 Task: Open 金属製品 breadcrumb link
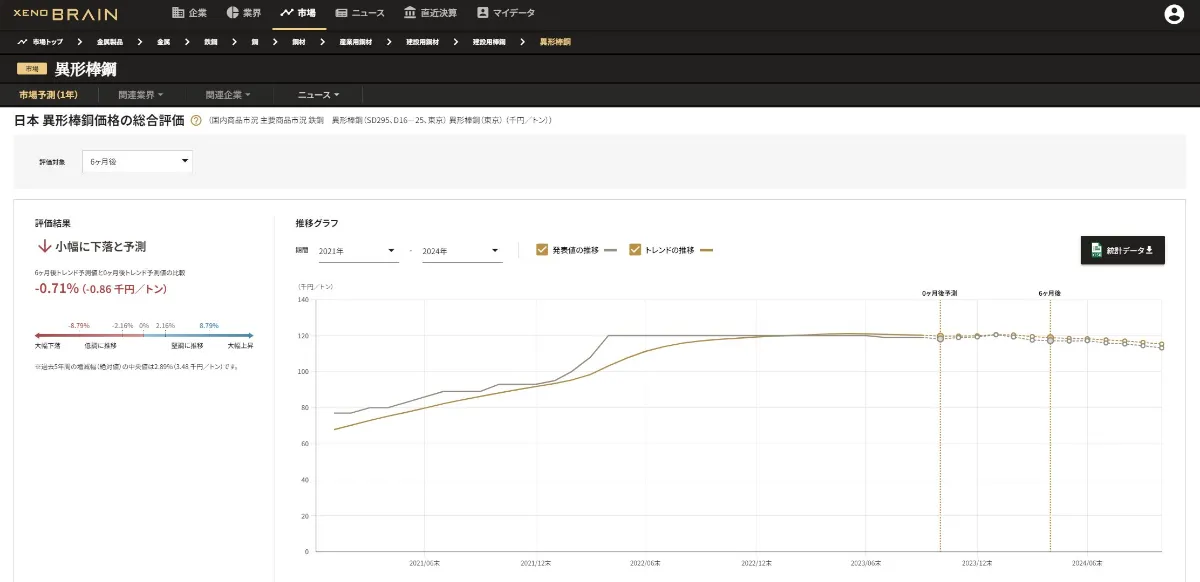point(108,42)
